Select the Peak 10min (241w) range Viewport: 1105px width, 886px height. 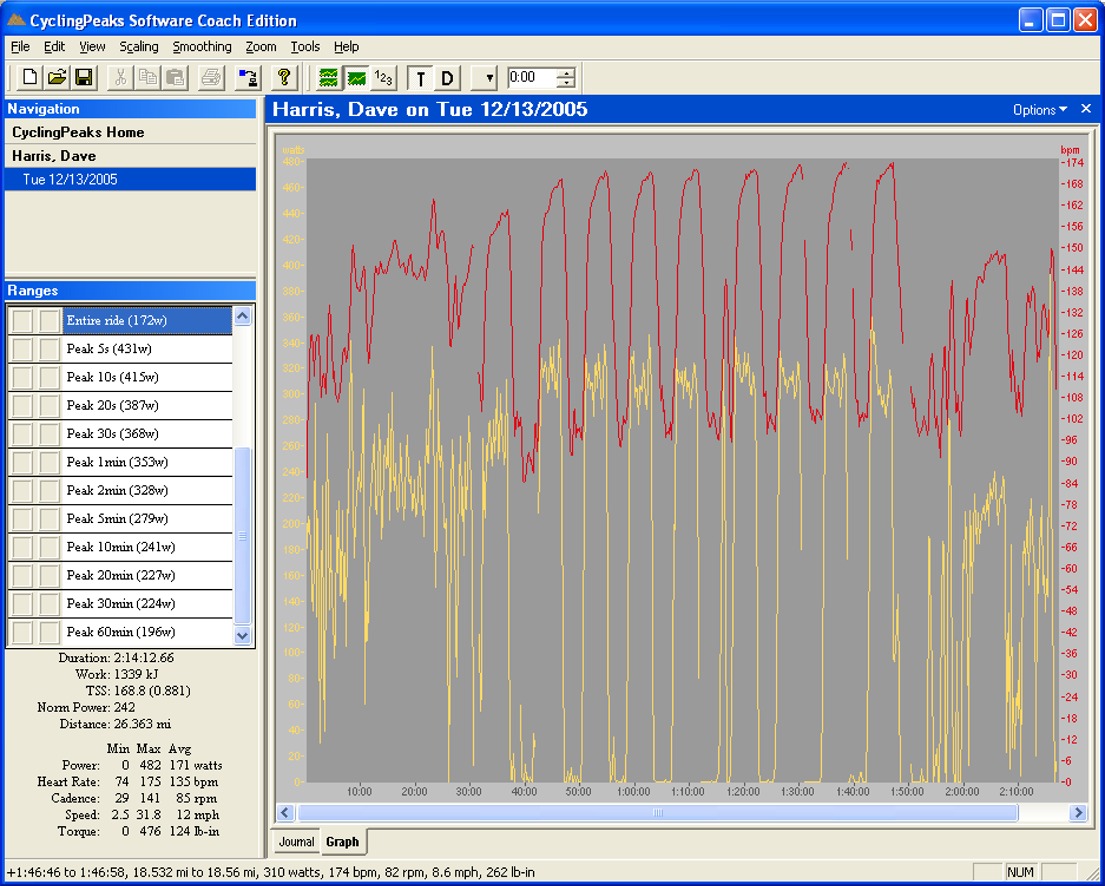click(121, 547)
